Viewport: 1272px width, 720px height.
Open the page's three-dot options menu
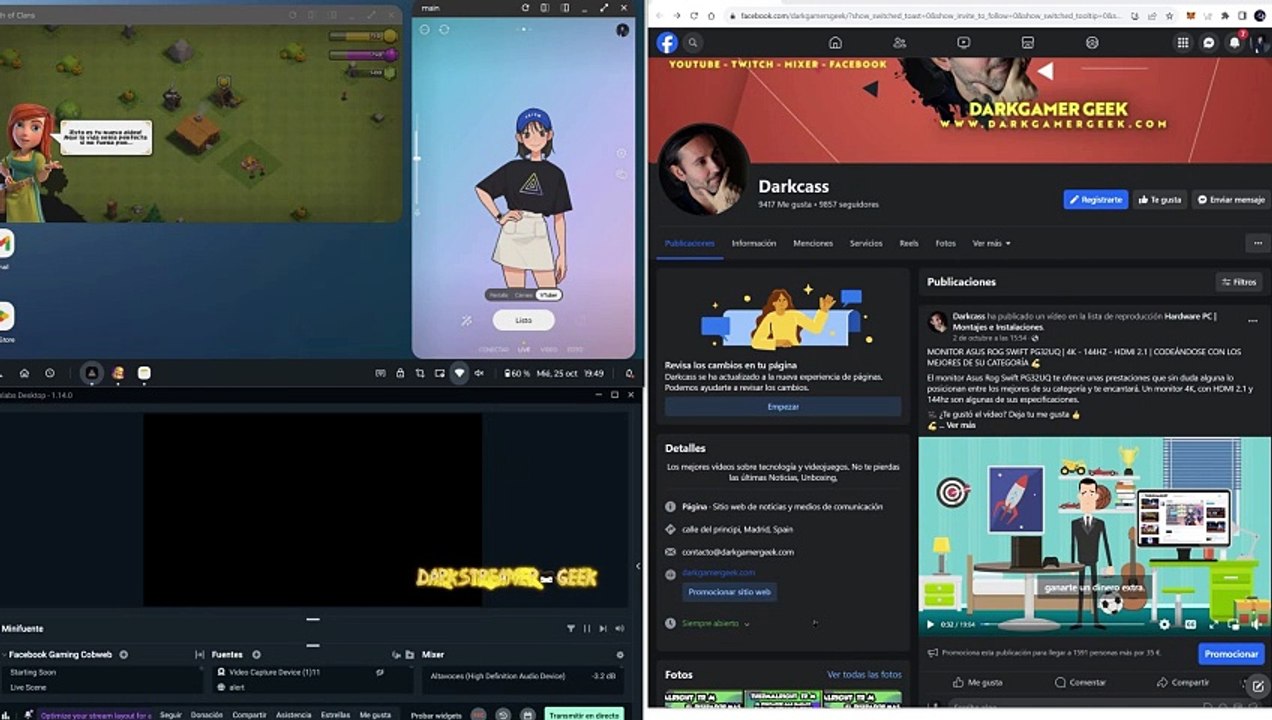tap(1258, 243)
